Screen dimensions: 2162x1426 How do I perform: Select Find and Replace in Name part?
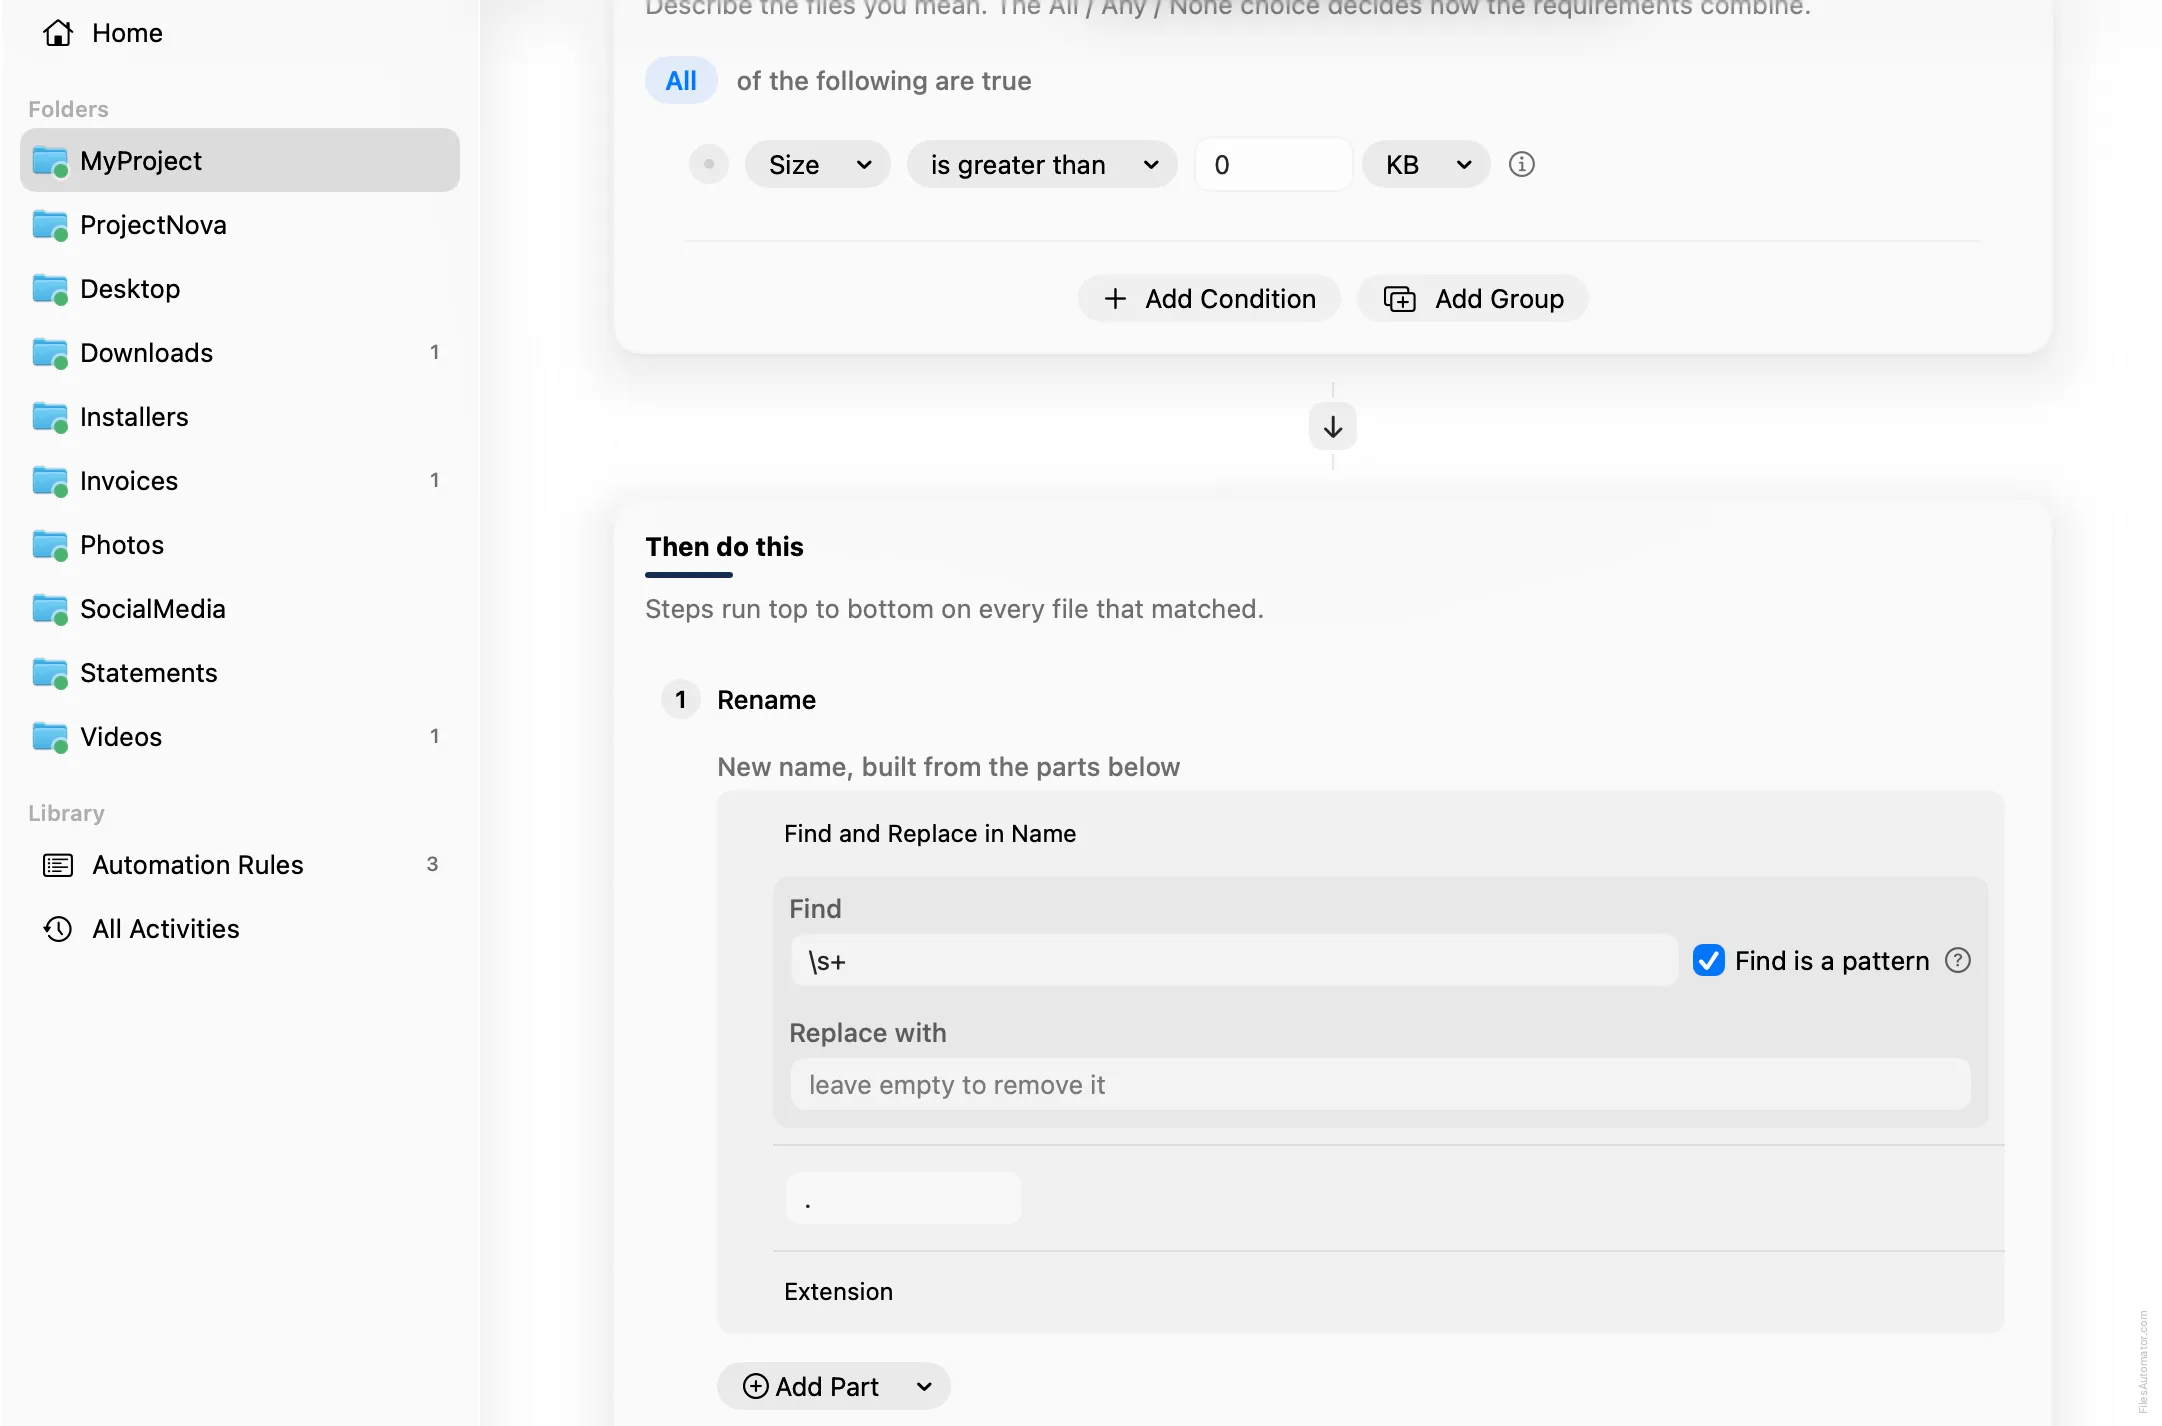930,833
